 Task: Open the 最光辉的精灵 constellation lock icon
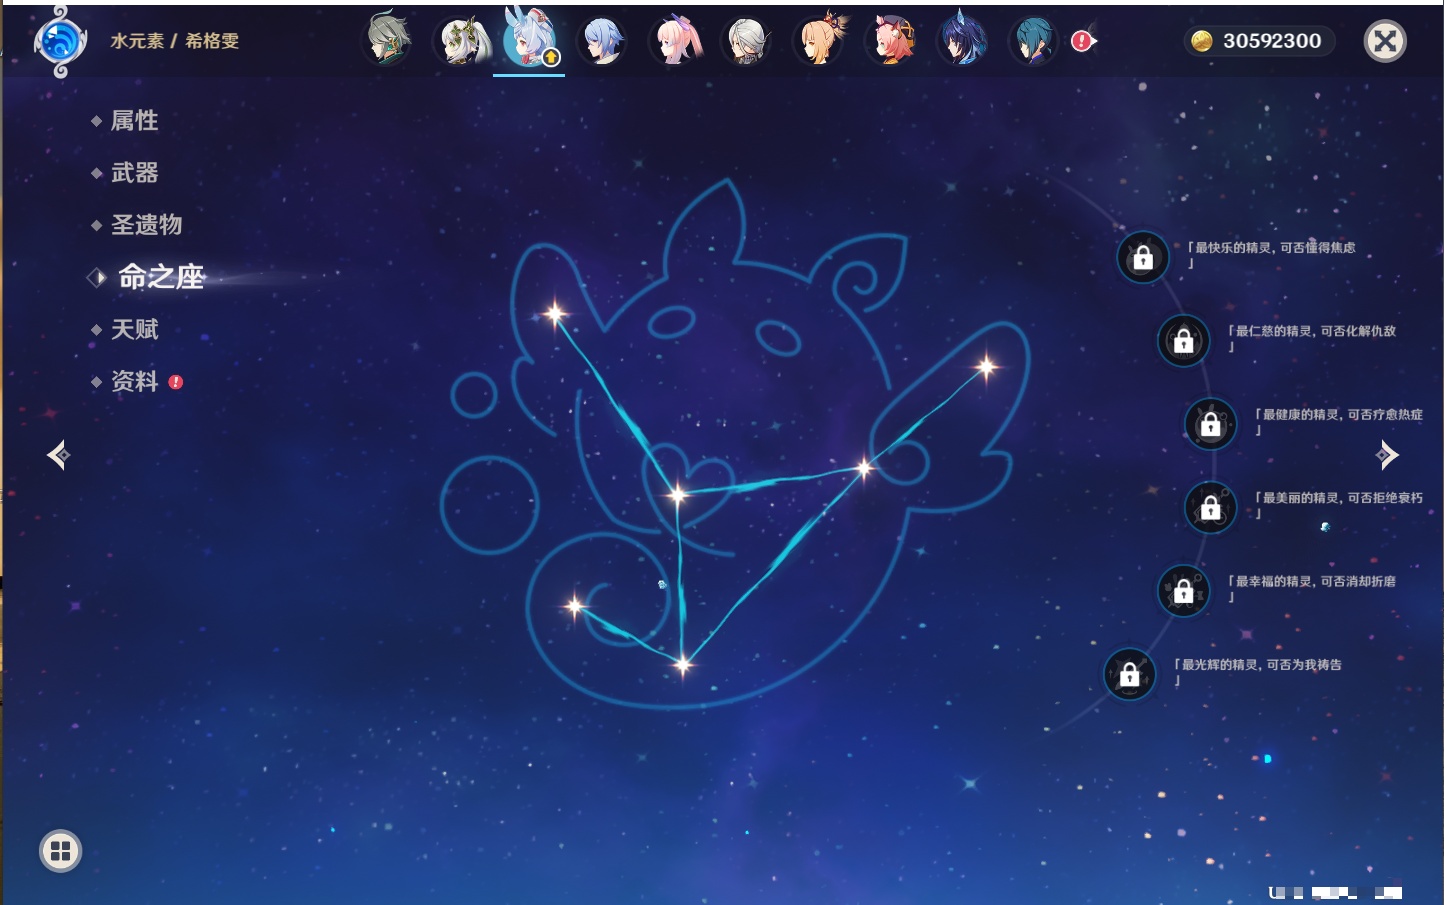[x=1129, y=674]
